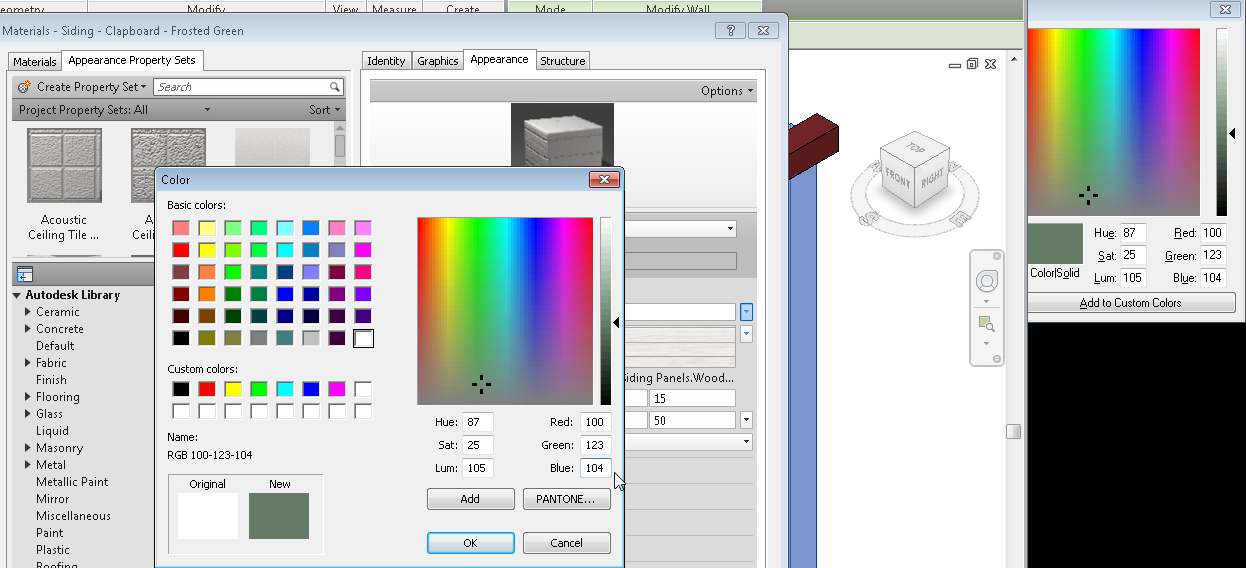Select Miscellaneous in library tree
Viewport: 1246px width, 568px height.
point(73,516)
